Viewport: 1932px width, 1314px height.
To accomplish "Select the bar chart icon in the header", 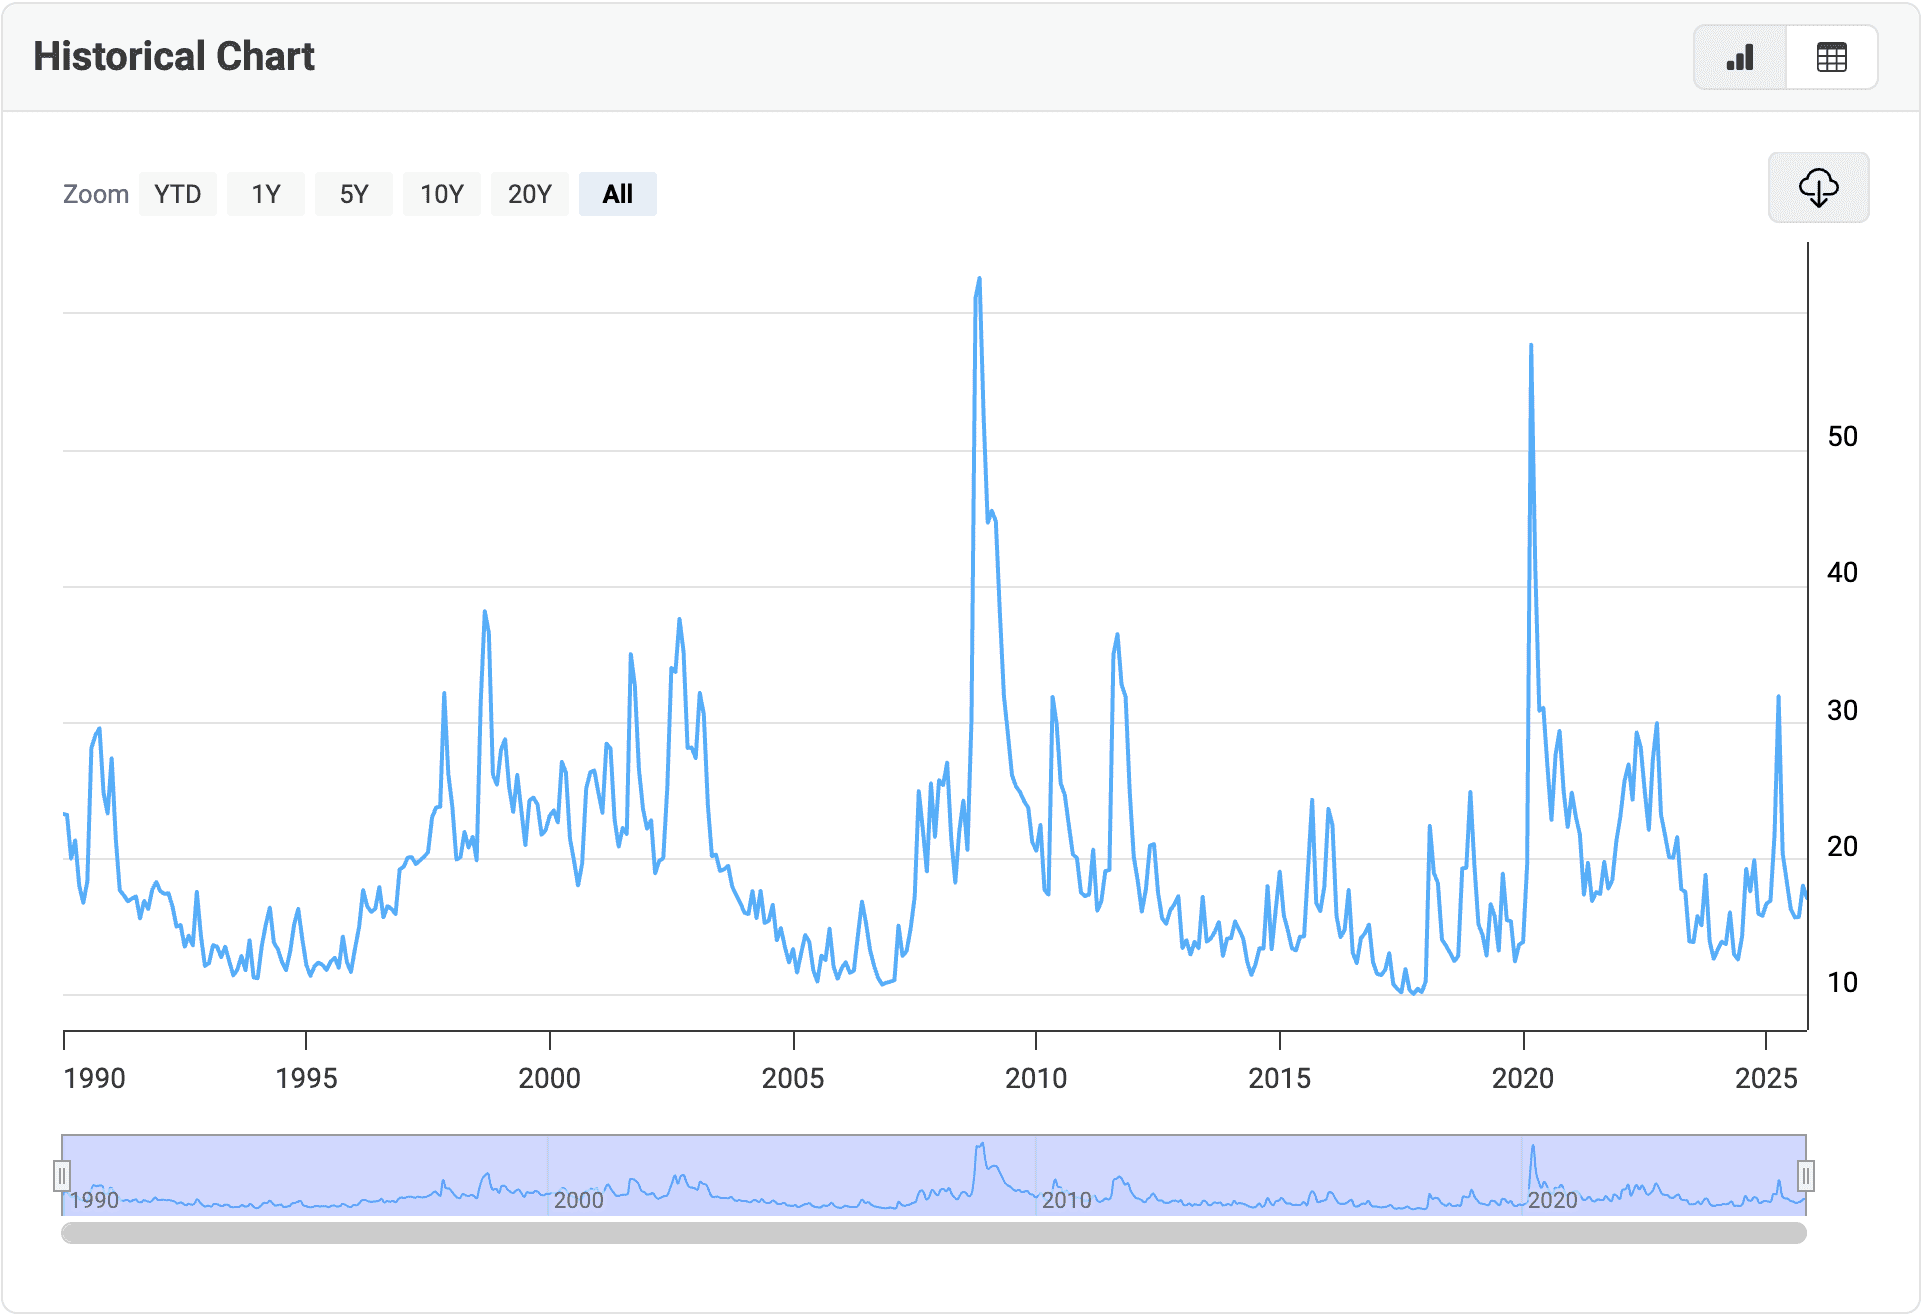I will (x=1738, y=57).
